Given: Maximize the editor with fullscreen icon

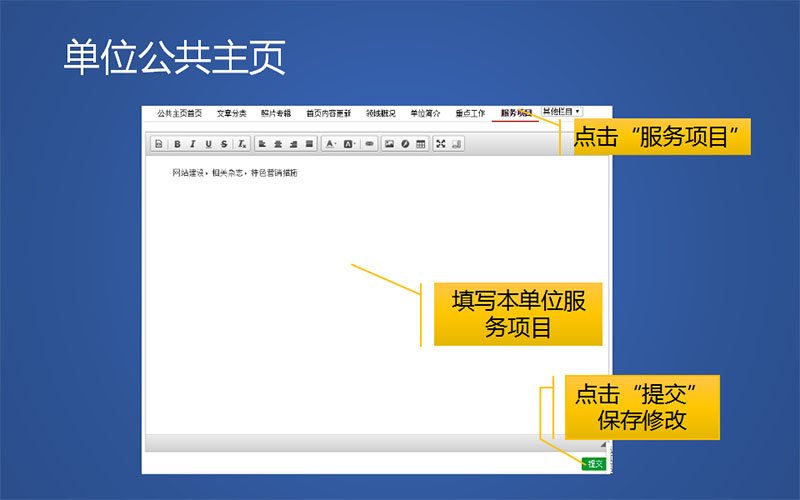Looking at the screenshot, I should click(441, 144).
